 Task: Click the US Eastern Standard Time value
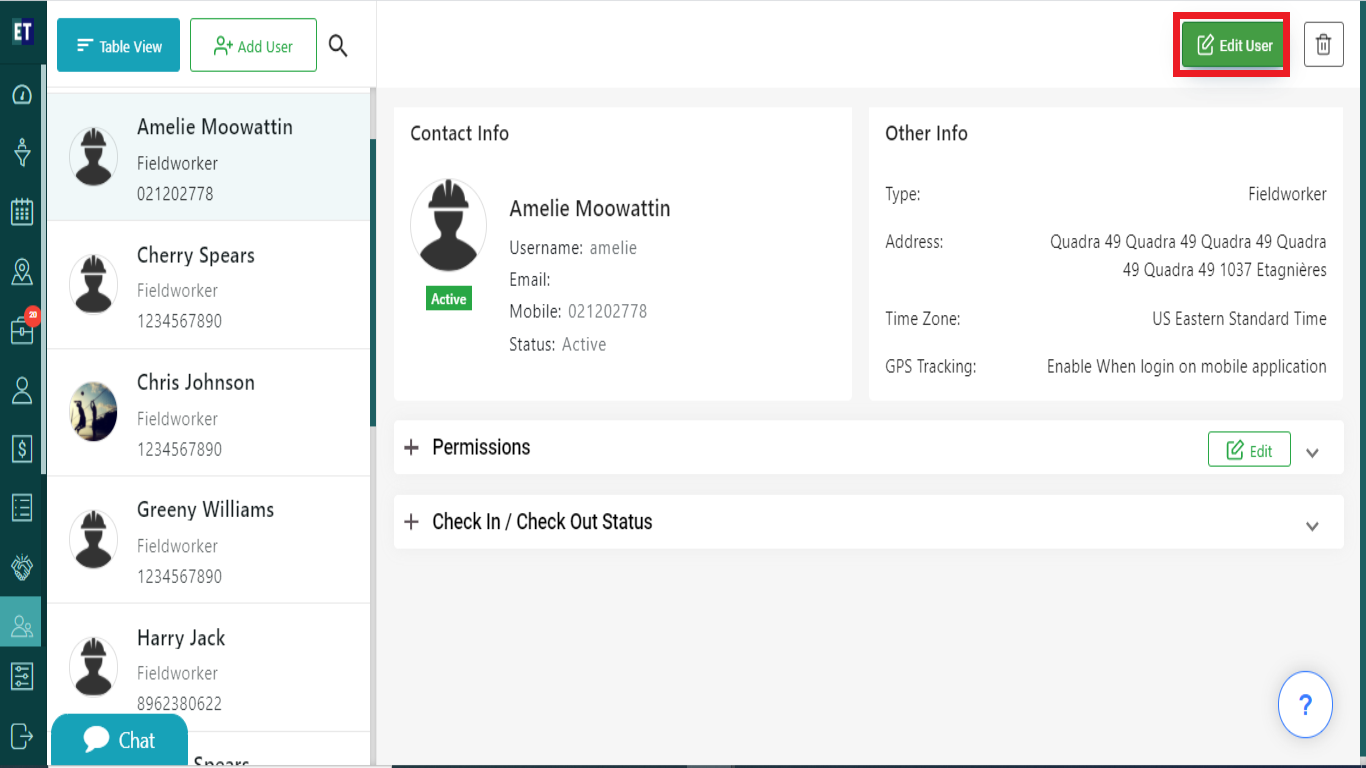(x=1239, y=319)
